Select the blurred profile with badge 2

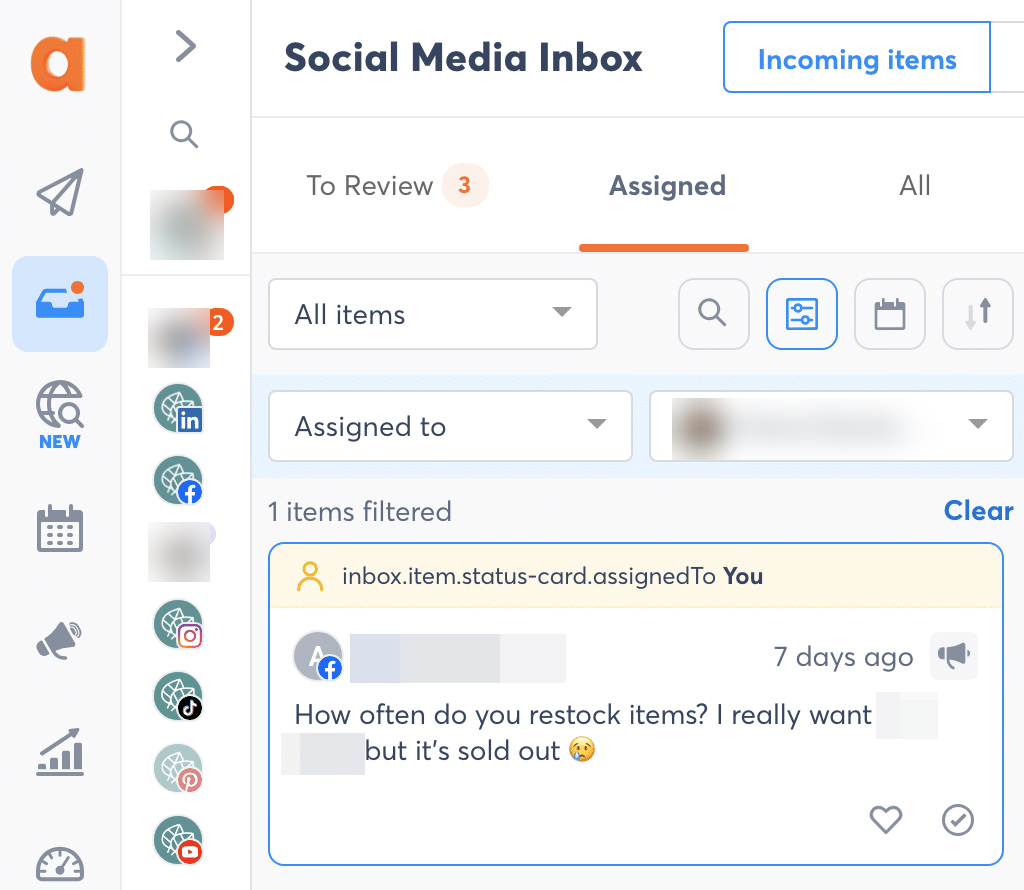tap(180, 338)
